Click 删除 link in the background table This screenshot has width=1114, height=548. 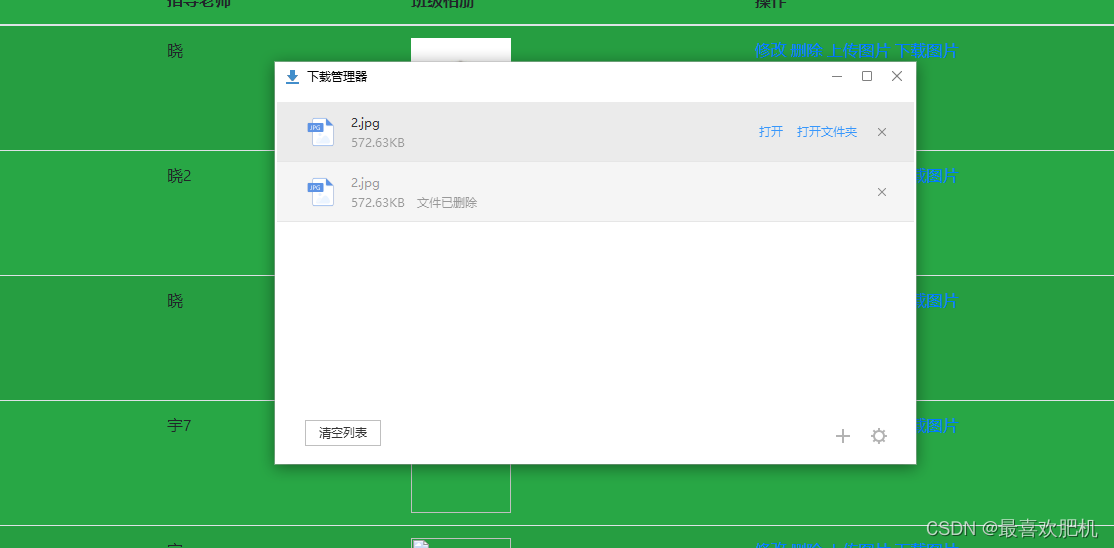[x=807, y=51]
